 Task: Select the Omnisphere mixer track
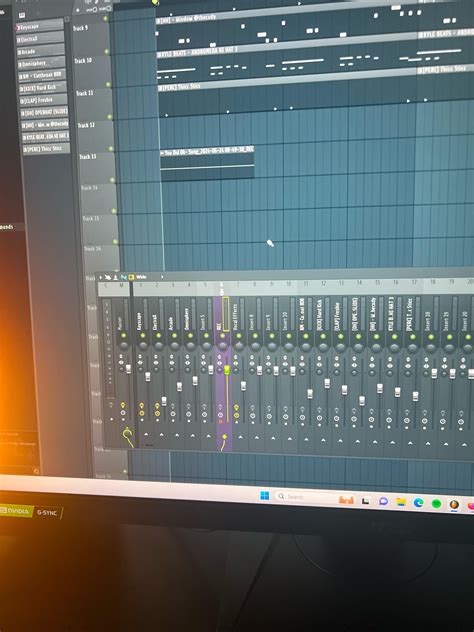[187, 319]
